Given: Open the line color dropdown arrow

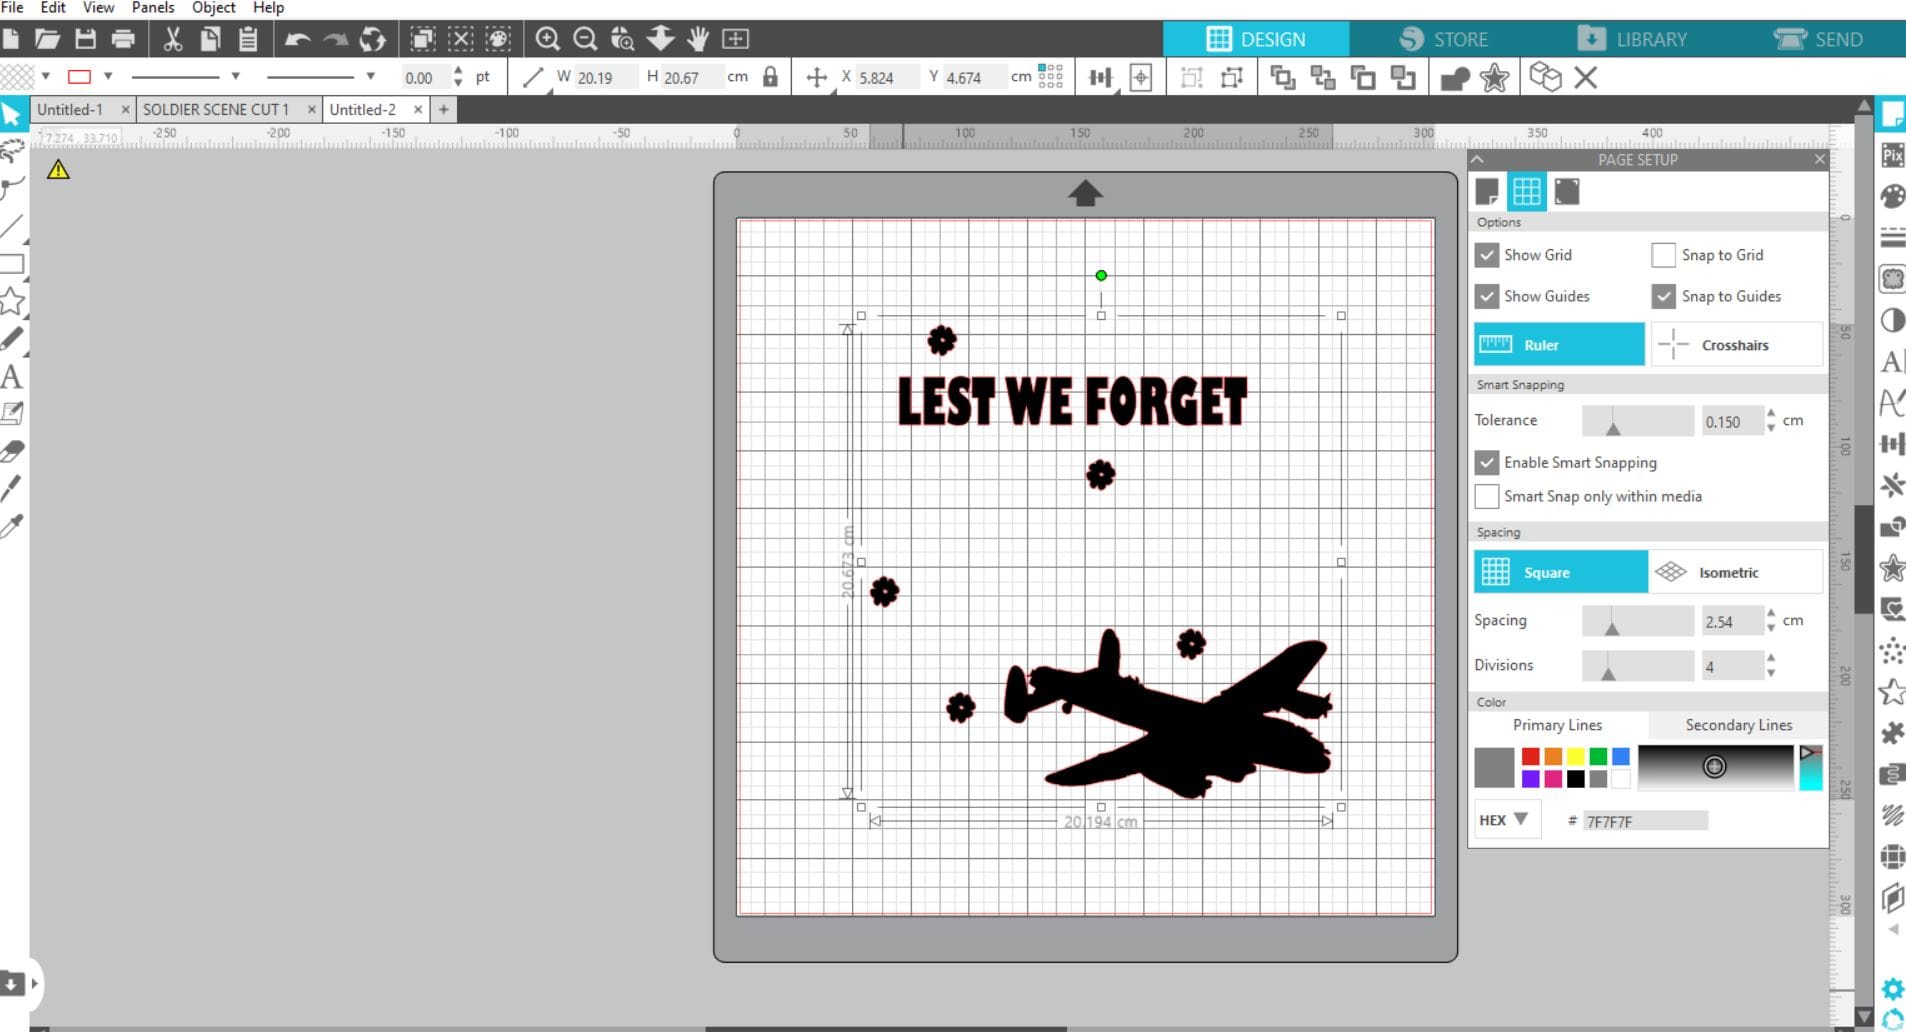Looking at the screenshot, I should [108, 76].
